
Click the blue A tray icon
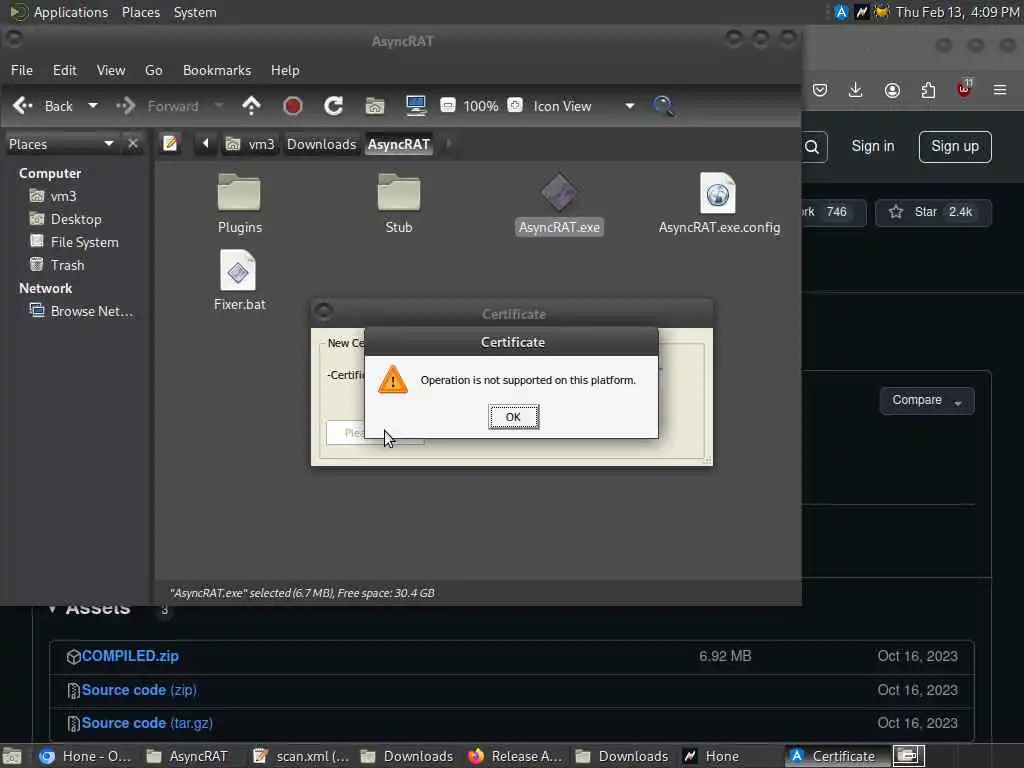(x=841, y=12)
